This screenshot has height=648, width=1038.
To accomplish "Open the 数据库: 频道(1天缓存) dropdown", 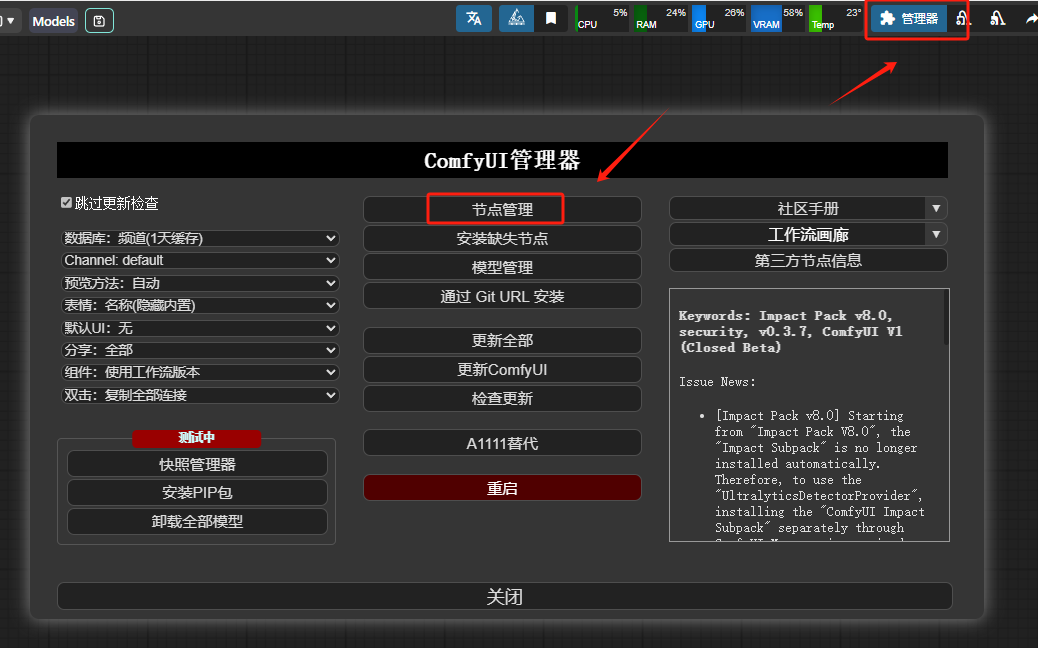I will 200,238.
